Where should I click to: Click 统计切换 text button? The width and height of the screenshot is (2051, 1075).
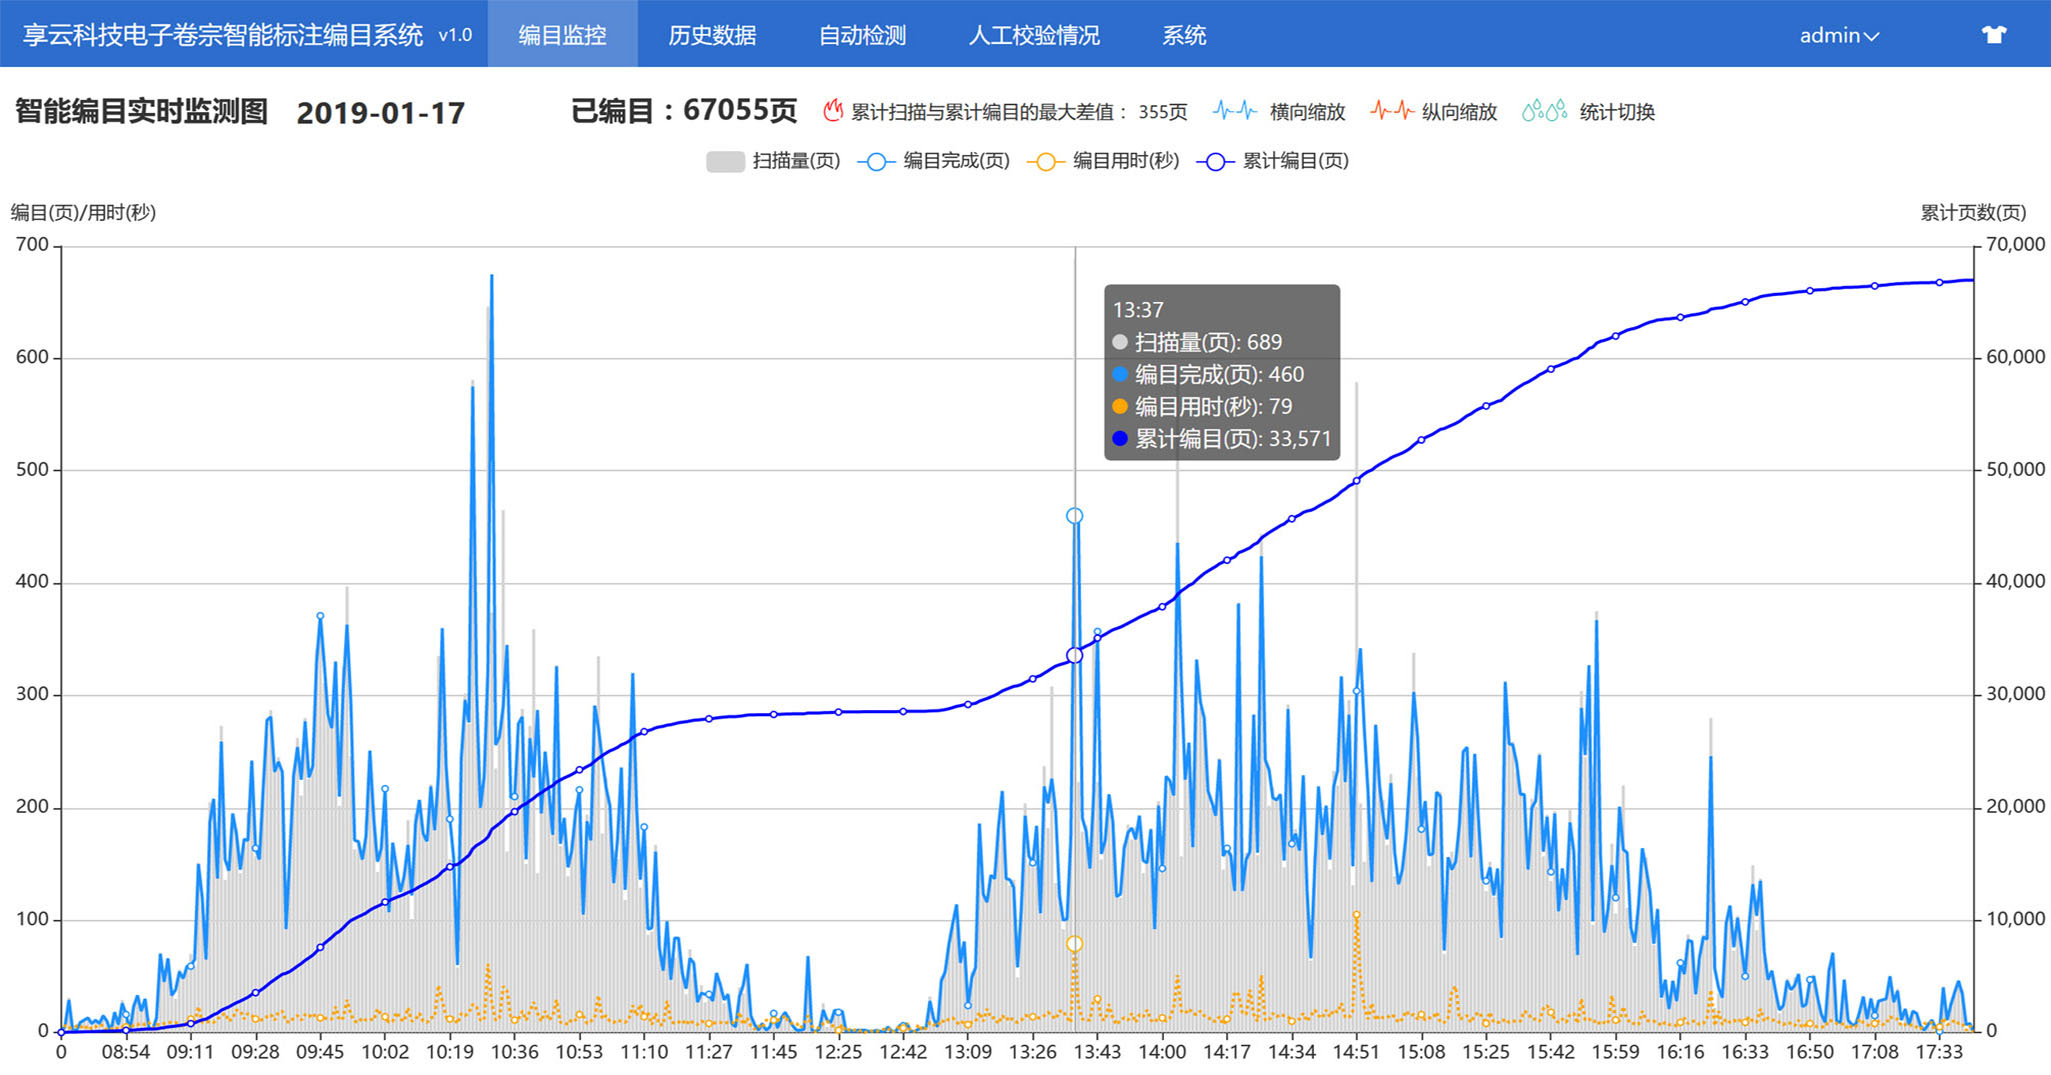tap(1617, 112)
